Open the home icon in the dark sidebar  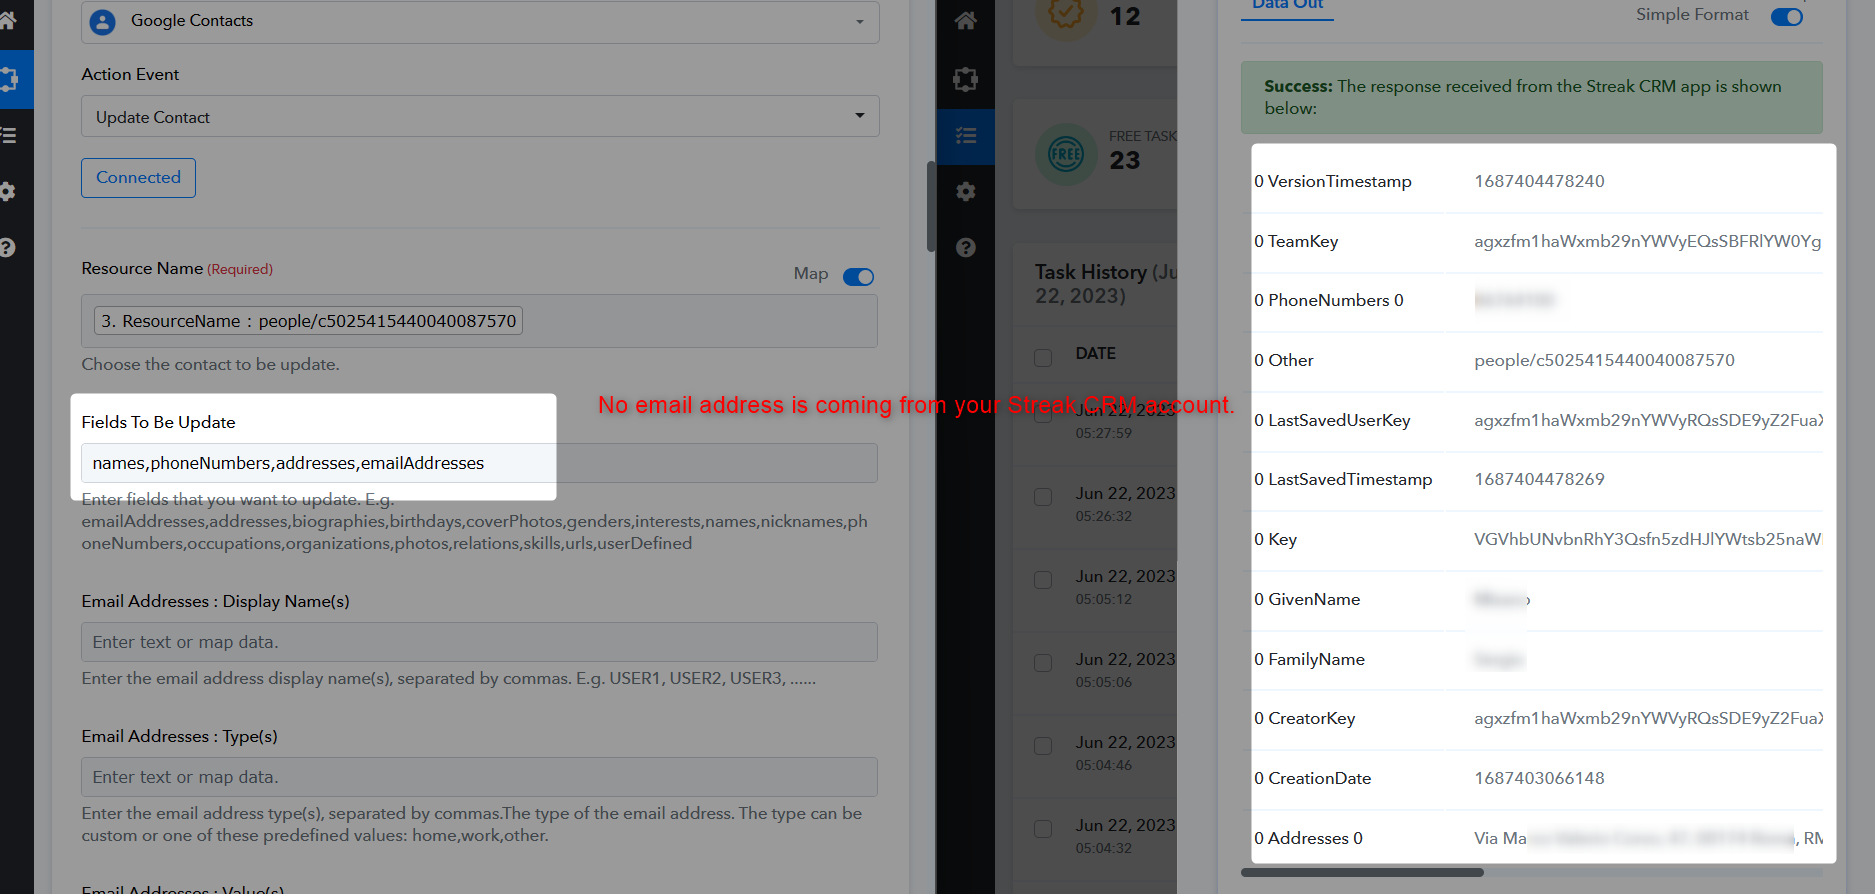[x=965, y=20]
